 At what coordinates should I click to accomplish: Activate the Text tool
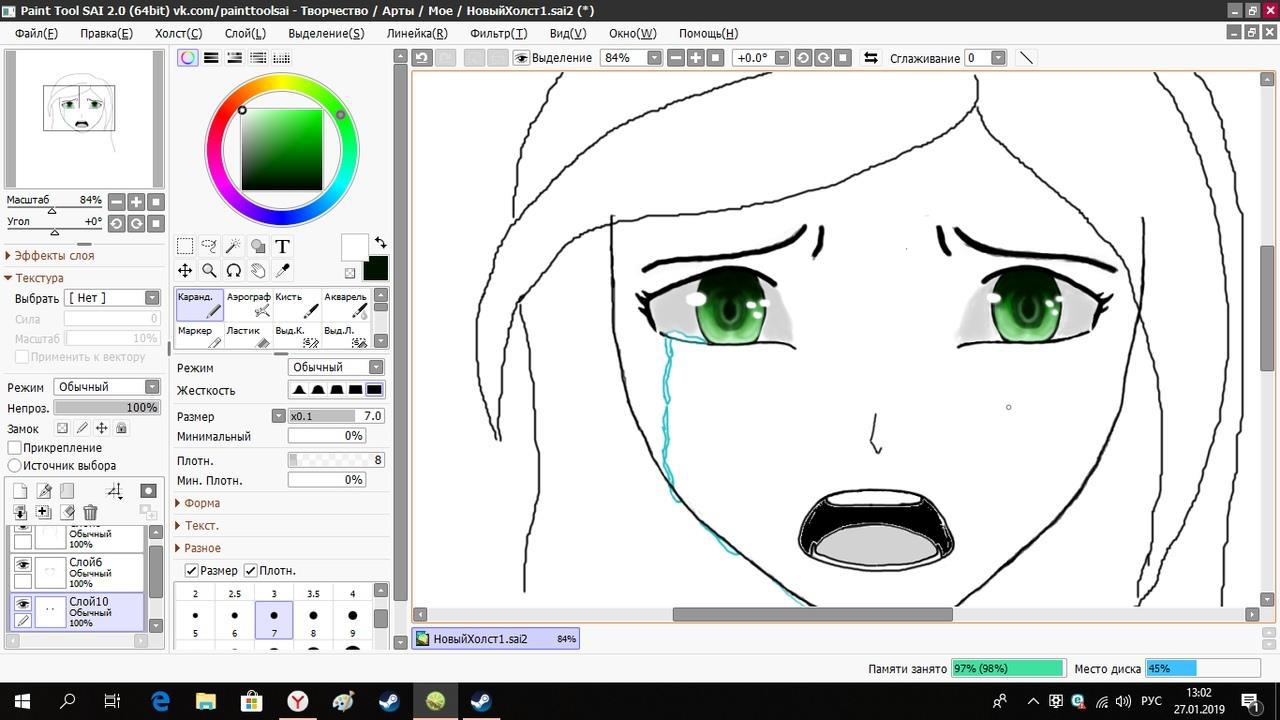coord(282,246)
